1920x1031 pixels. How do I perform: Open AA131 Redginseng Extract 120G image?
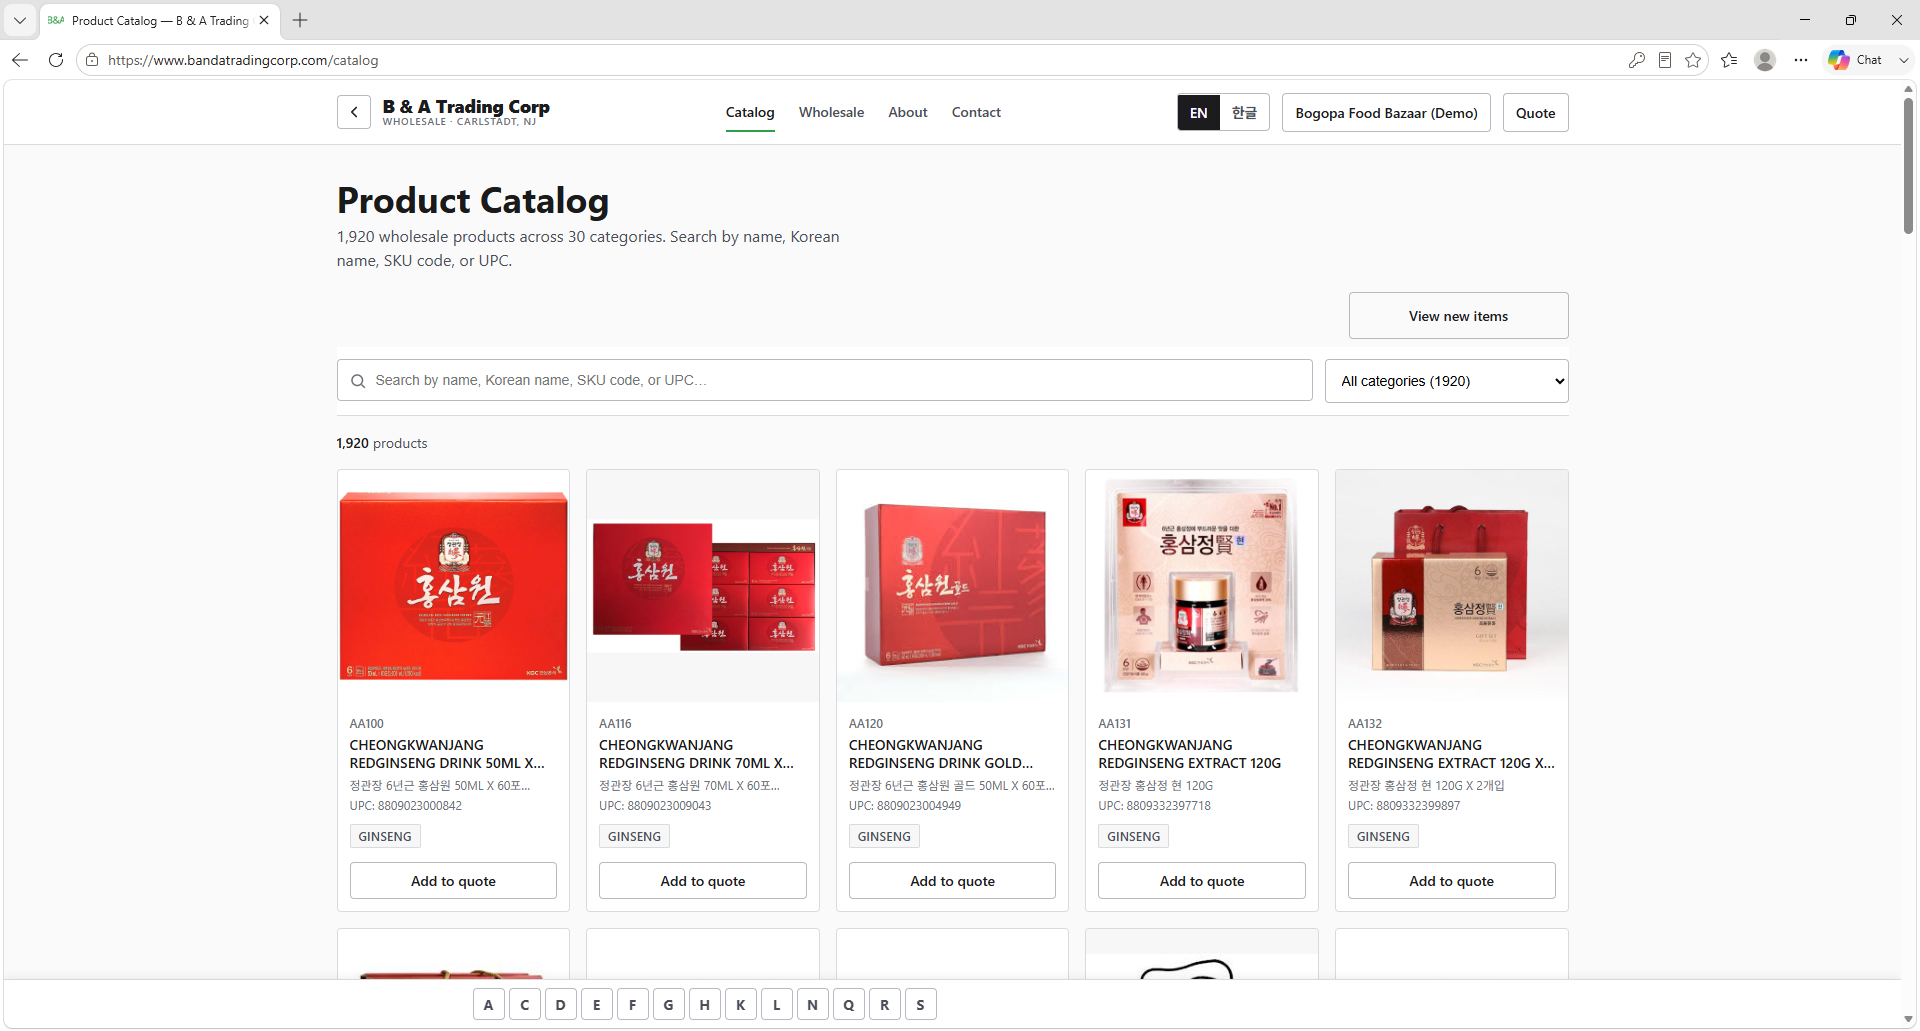click(x=1202, y=586)
